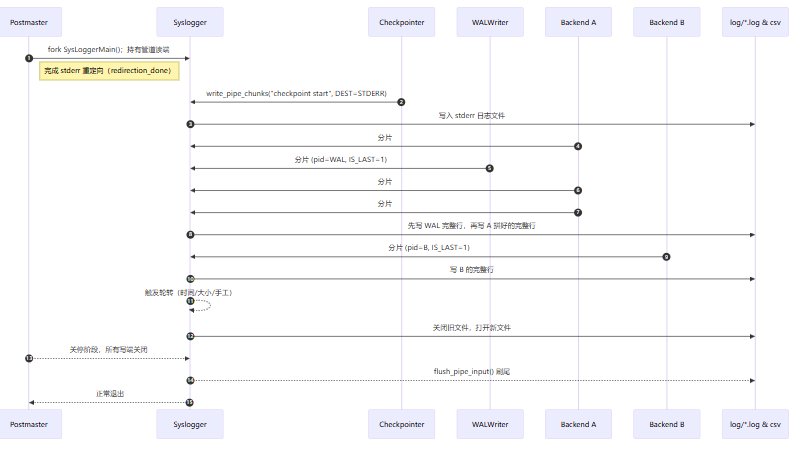Click sequence marker 9 on Backend B lifeline
The height and width of the screenshot is (460, 798).
667,257
